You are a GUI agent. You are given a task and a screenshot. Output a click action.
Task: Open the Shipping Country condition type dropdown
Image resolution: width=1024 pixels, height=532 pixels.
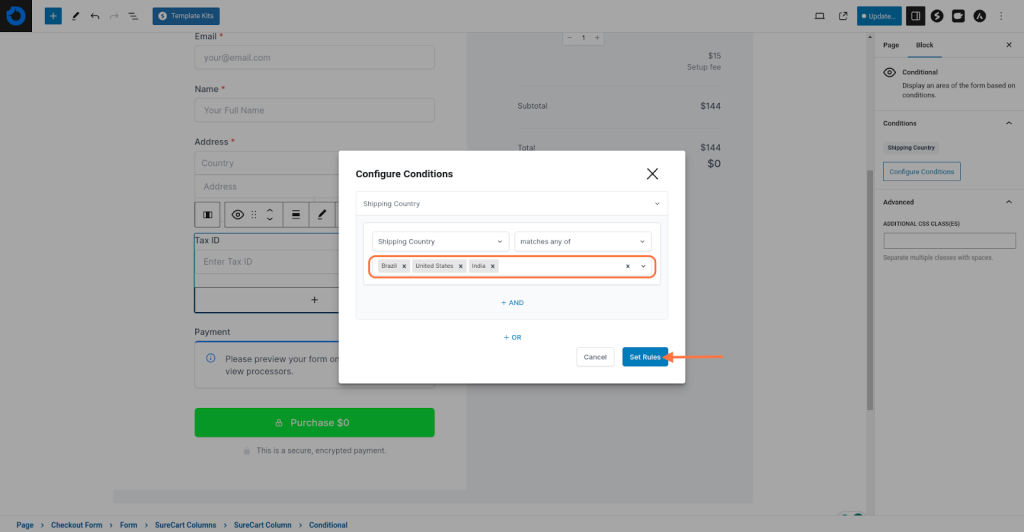[440, 241]
